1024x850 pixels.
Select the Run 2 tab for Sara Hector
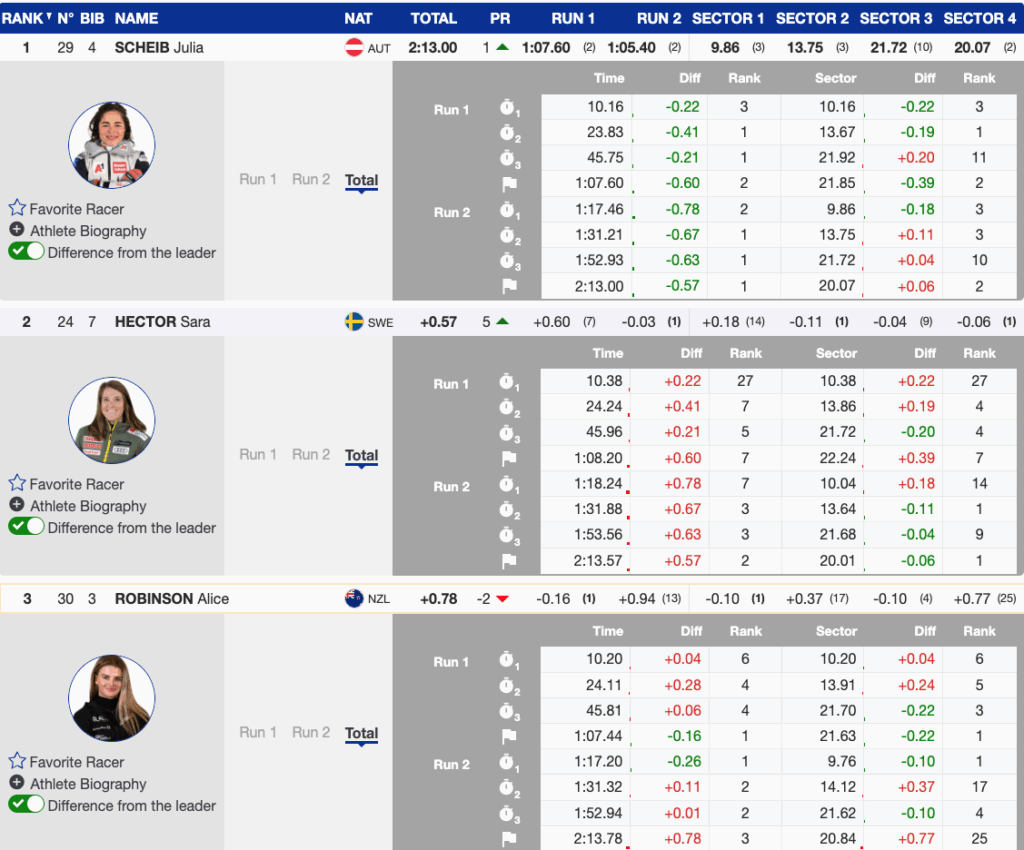point(311,455)
